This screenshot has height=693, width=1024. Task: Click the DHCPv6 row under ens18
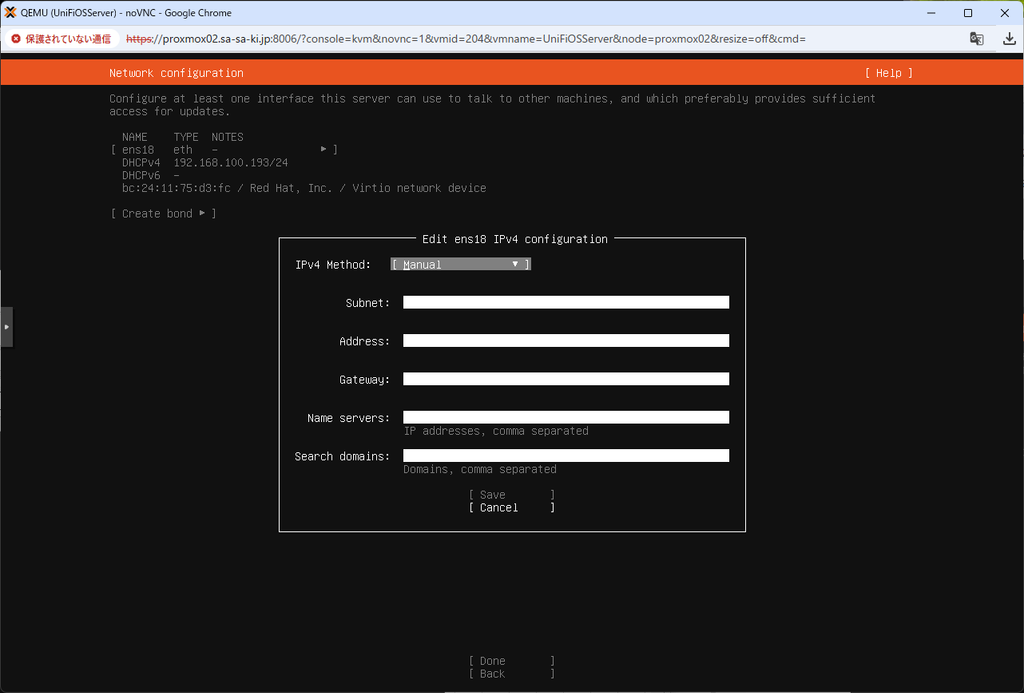click(x=151, y=175)
